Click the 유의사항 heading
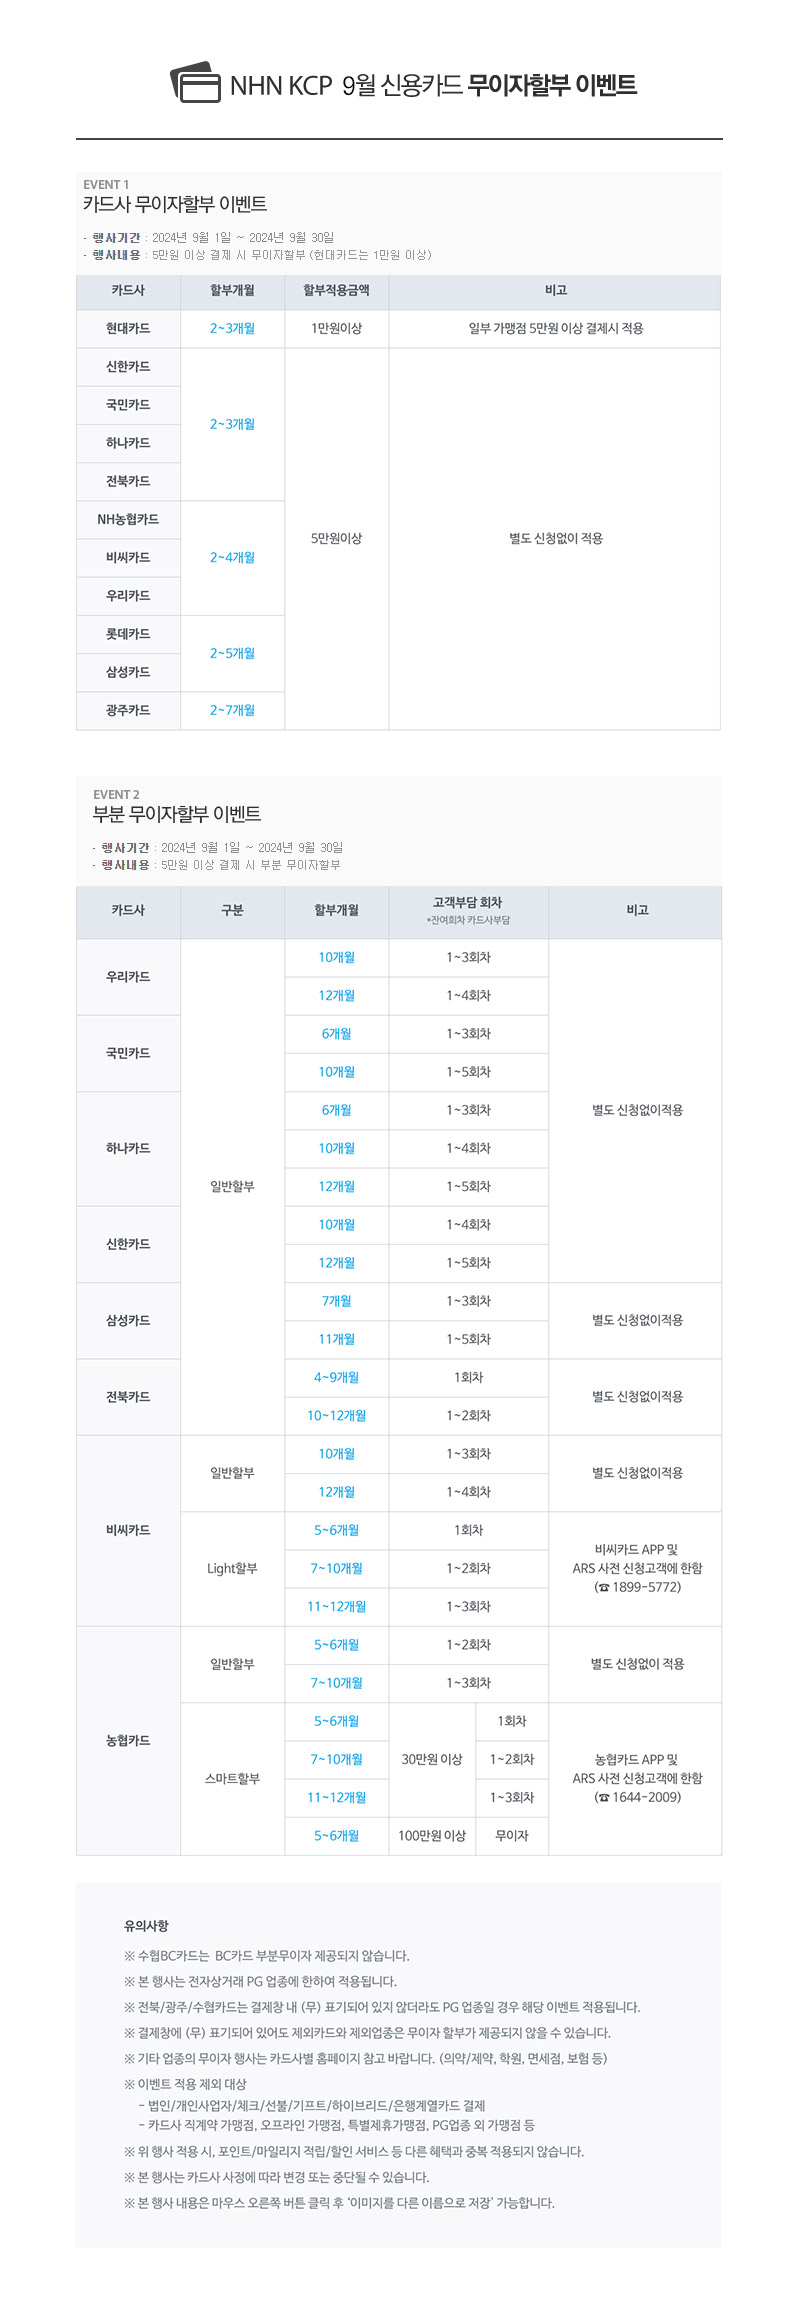Image resolution: width=800 pixels, height=2299 pixels. [146, 1925]
